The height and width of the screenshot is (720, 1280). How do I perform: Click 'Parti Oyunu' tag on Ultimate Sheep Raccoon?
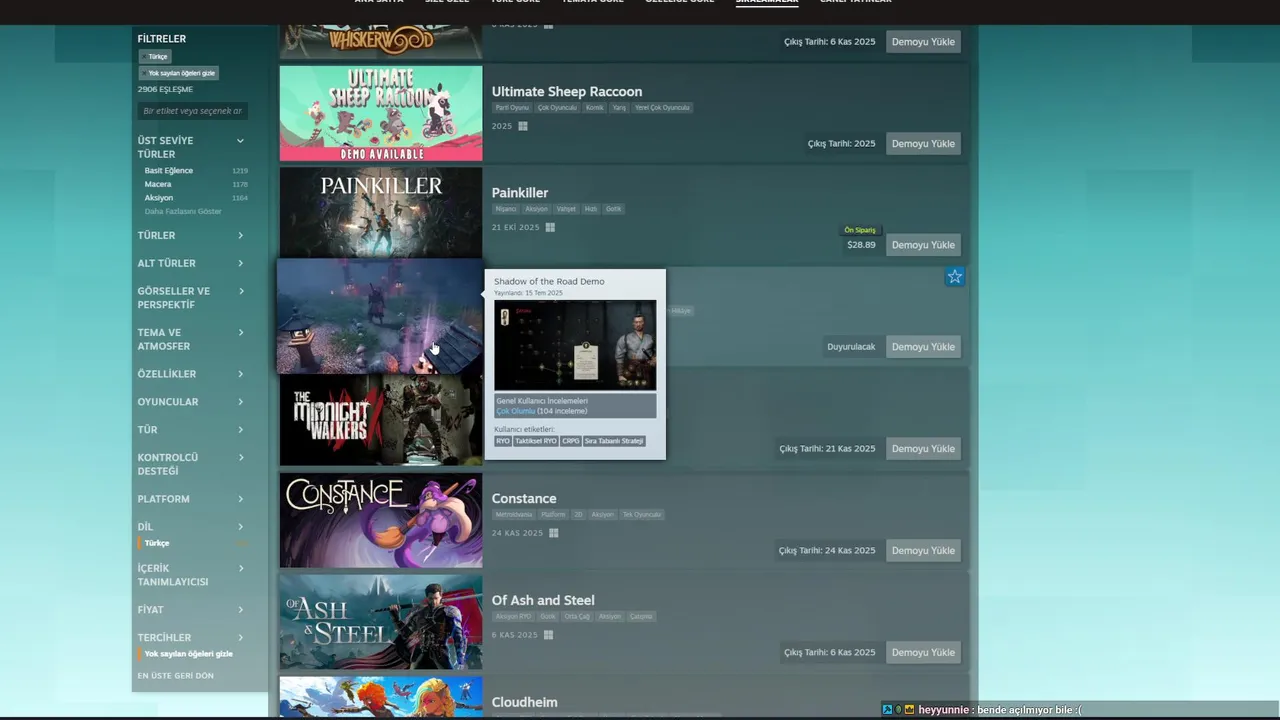[x=512, y=108]
